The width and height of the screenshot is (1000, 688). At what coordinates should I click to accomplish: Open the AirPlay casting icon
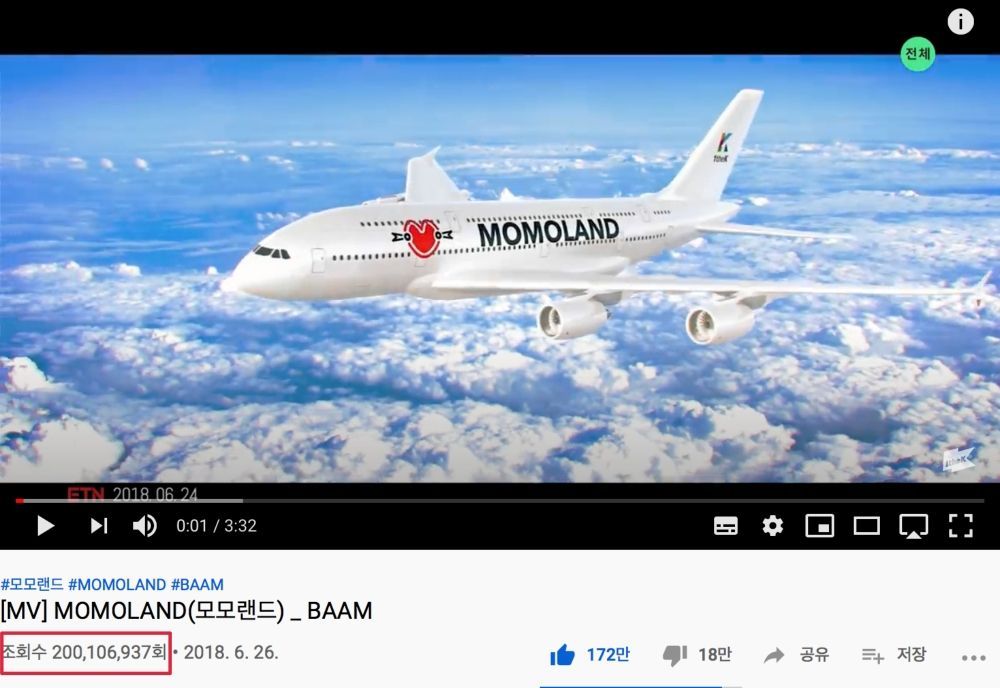click(913, 527)
